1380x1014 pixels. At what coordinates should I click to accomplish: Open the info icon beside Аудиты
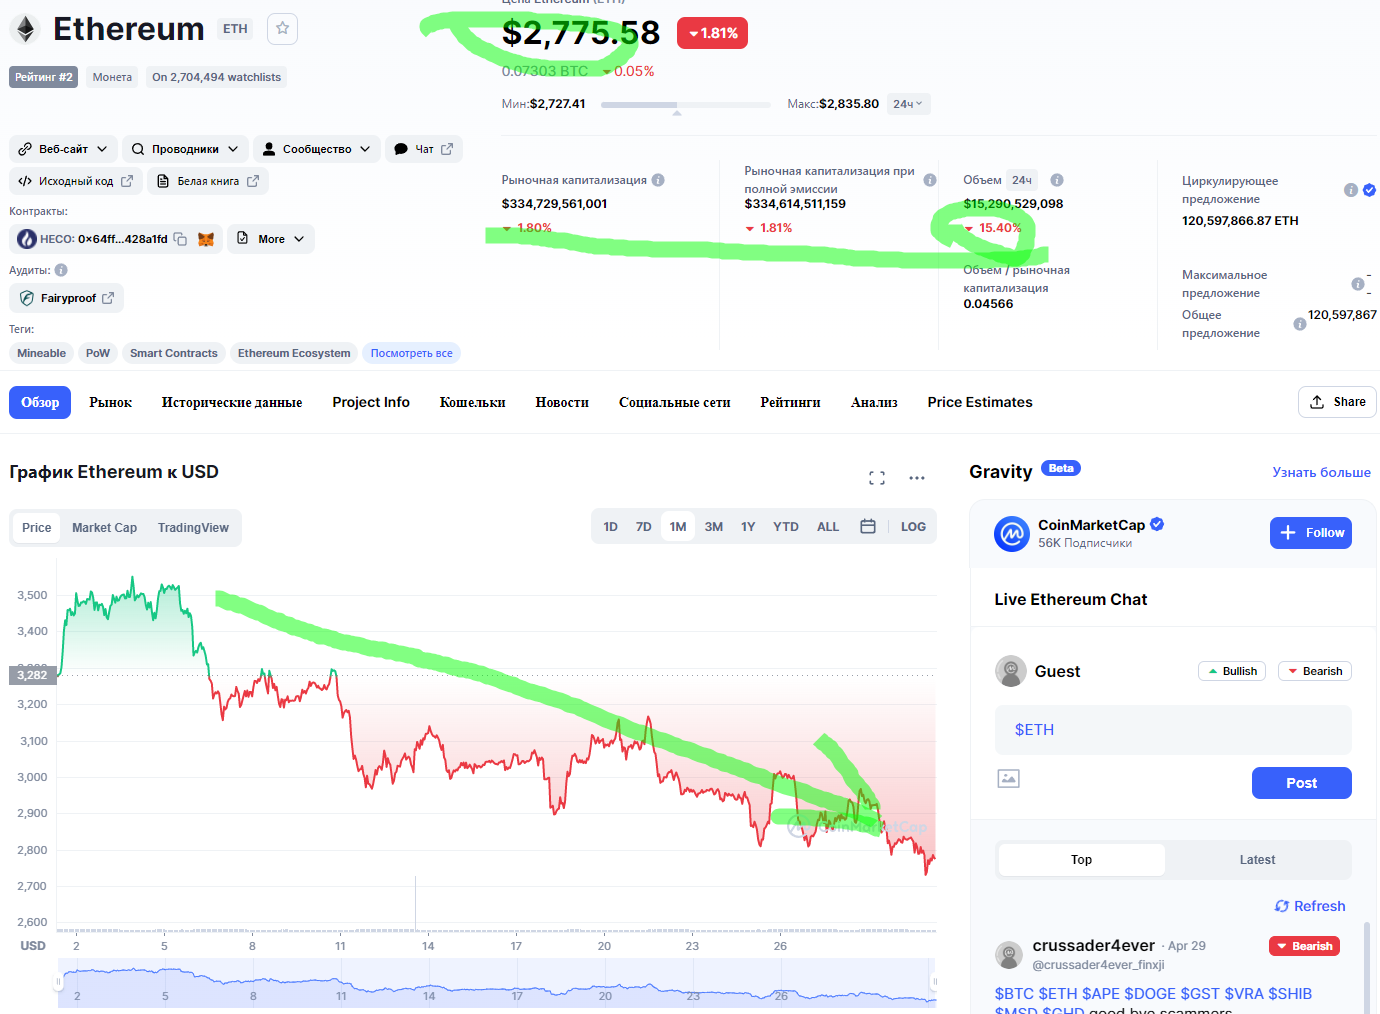[x=61, y=270]
